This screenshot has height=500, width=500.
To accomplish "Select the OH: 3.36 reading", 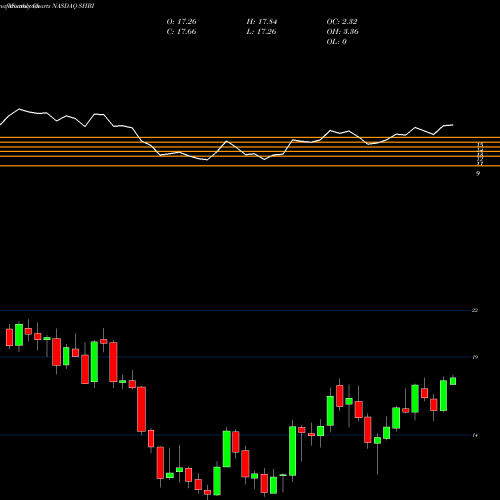I will (343, 32).
